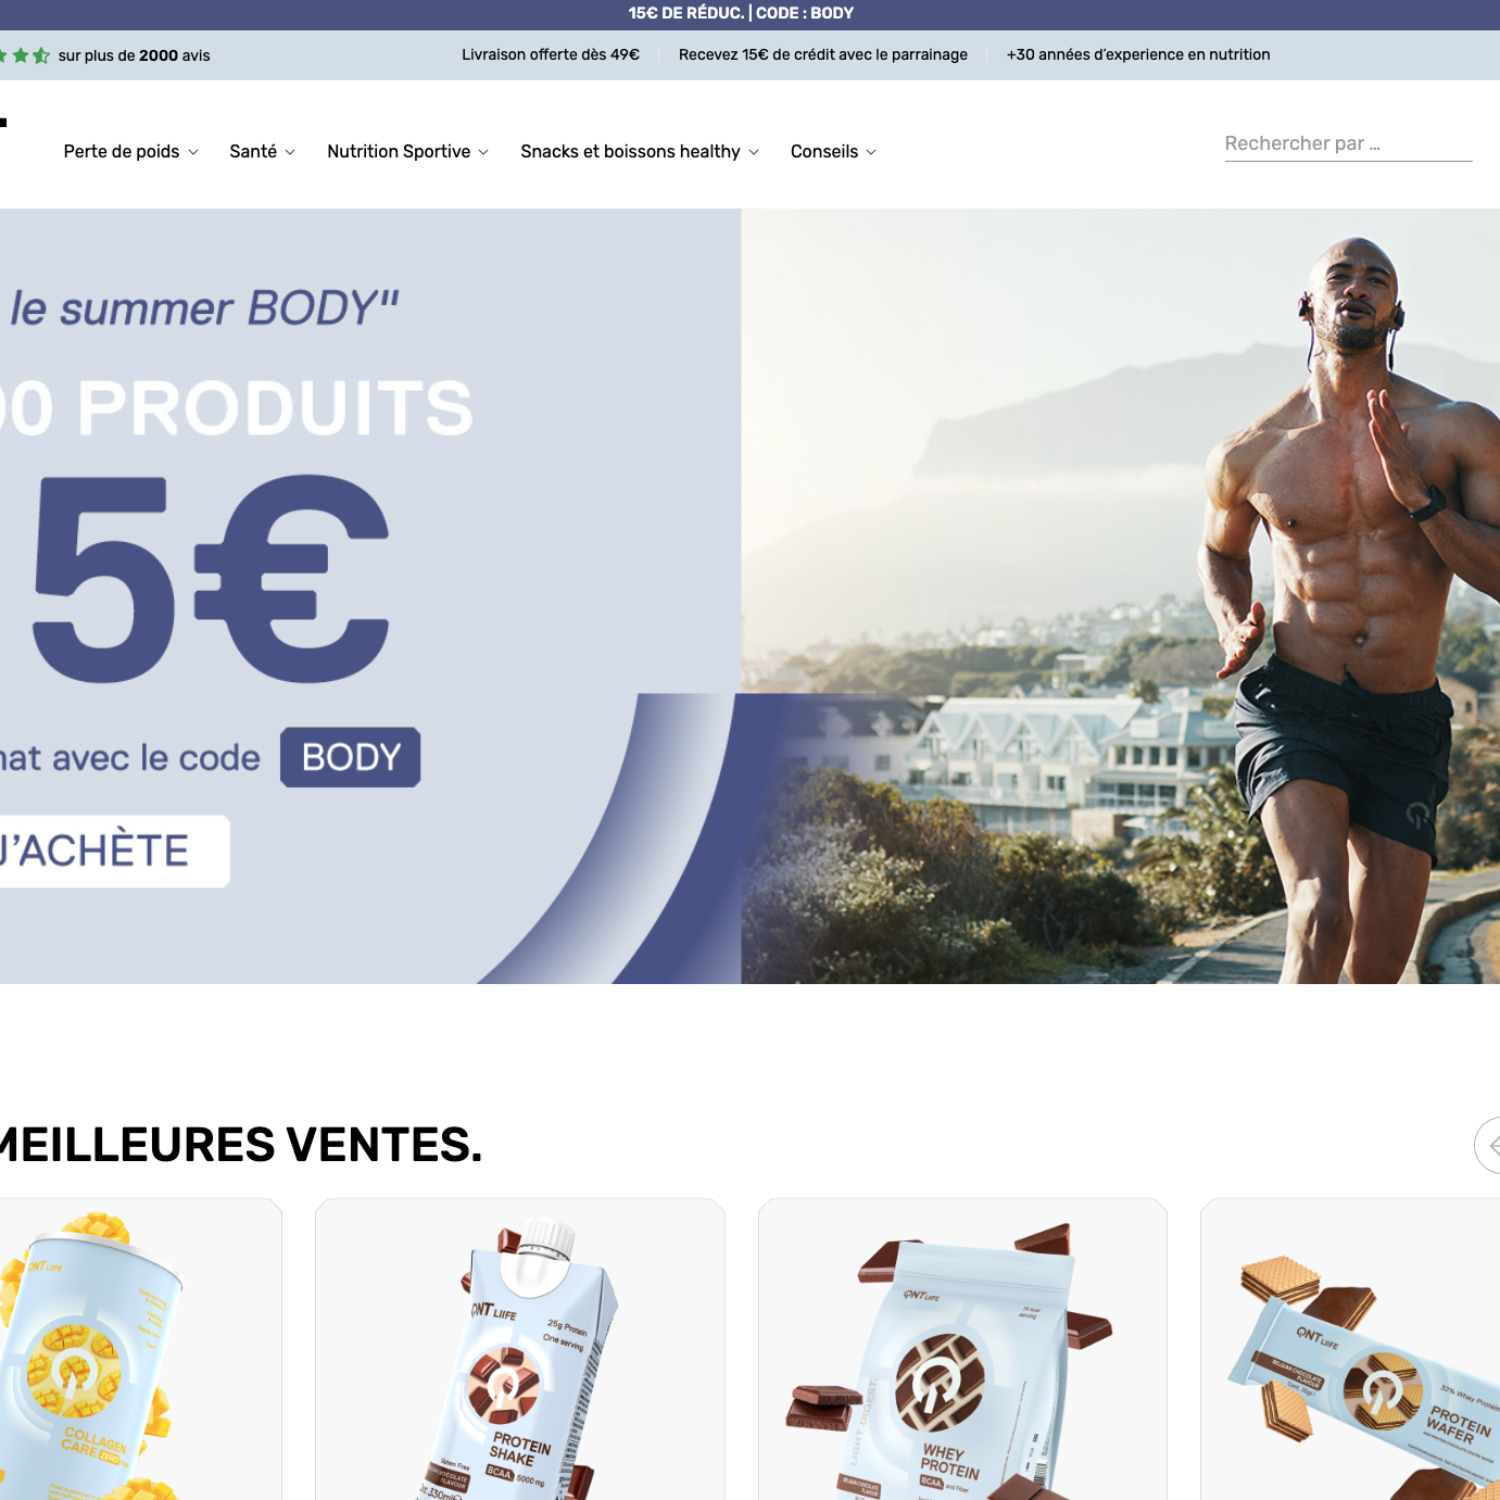1500x1500 pixels.
Task: Focus the Rechercher par search field
Action: (x=1348, y=144)
